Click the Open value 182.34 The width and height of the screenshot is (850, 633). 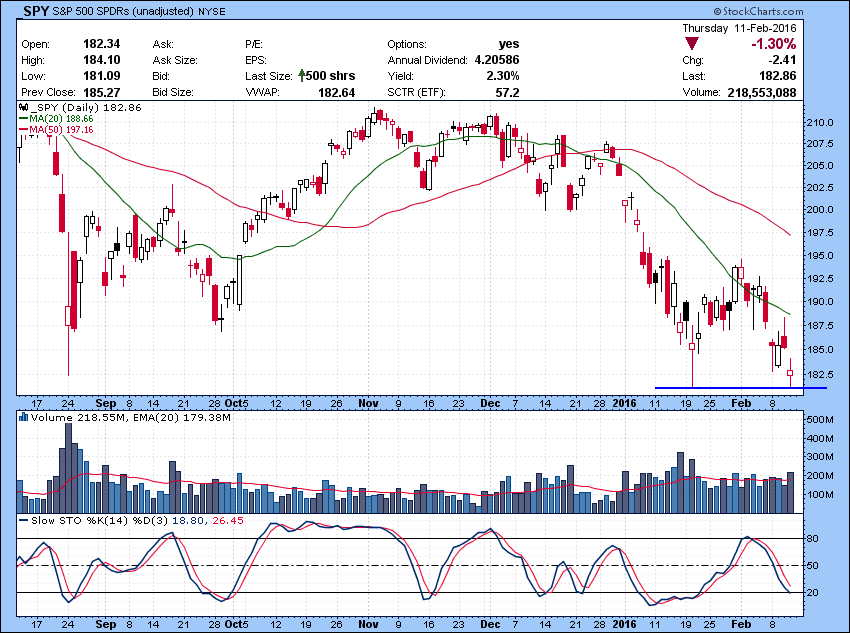tap(101, 44)
